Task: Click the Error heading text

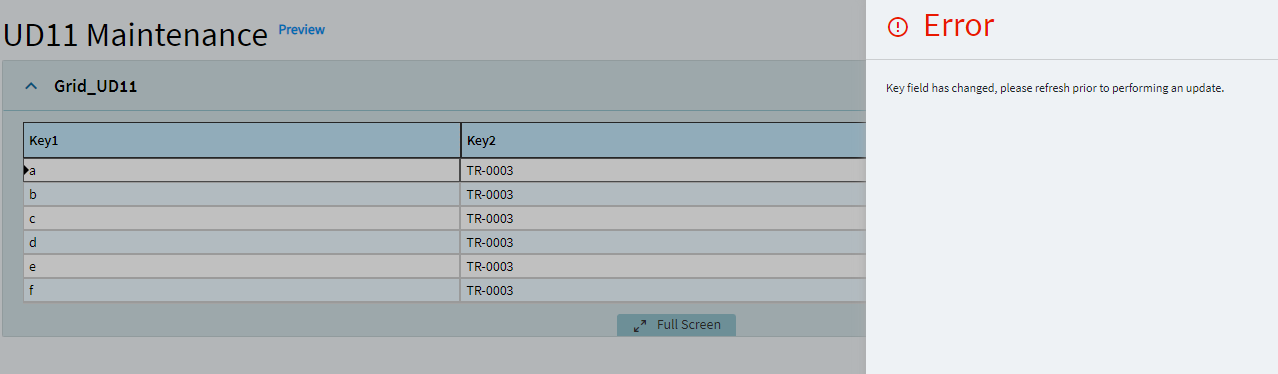Action: point(958,26)
